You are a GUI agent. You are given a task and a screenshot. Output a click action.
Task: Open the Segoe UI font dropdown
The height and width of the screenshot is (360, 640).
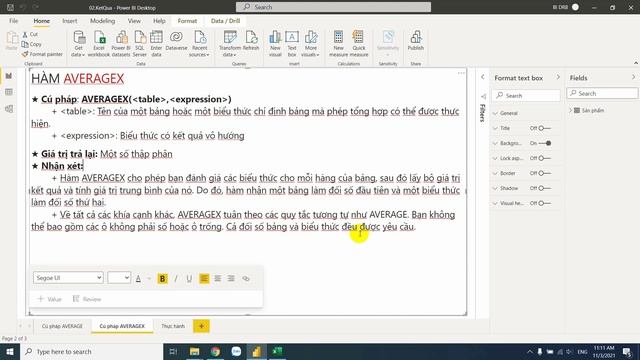pyautogui.click(x=68, y=278)
